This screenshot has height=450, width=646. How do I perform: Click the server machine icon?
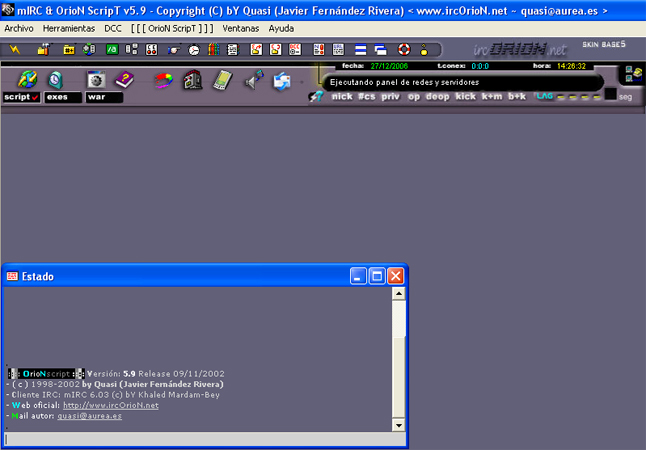[193, 80]
